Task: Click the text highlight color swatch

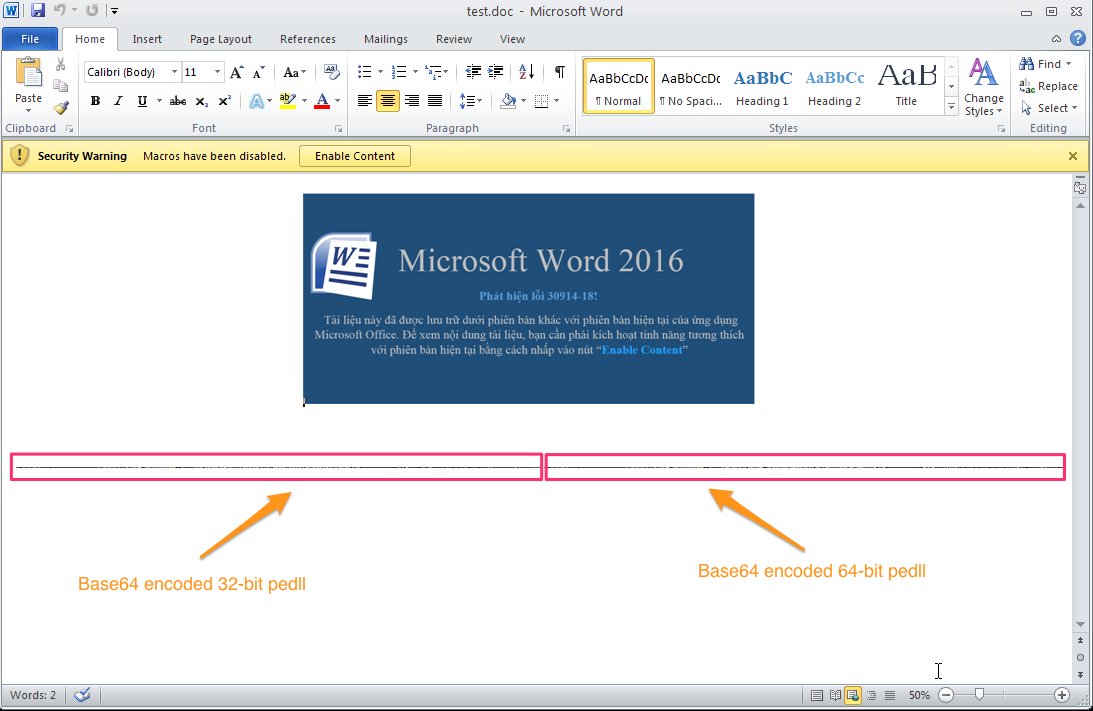Action: (287, 101)
